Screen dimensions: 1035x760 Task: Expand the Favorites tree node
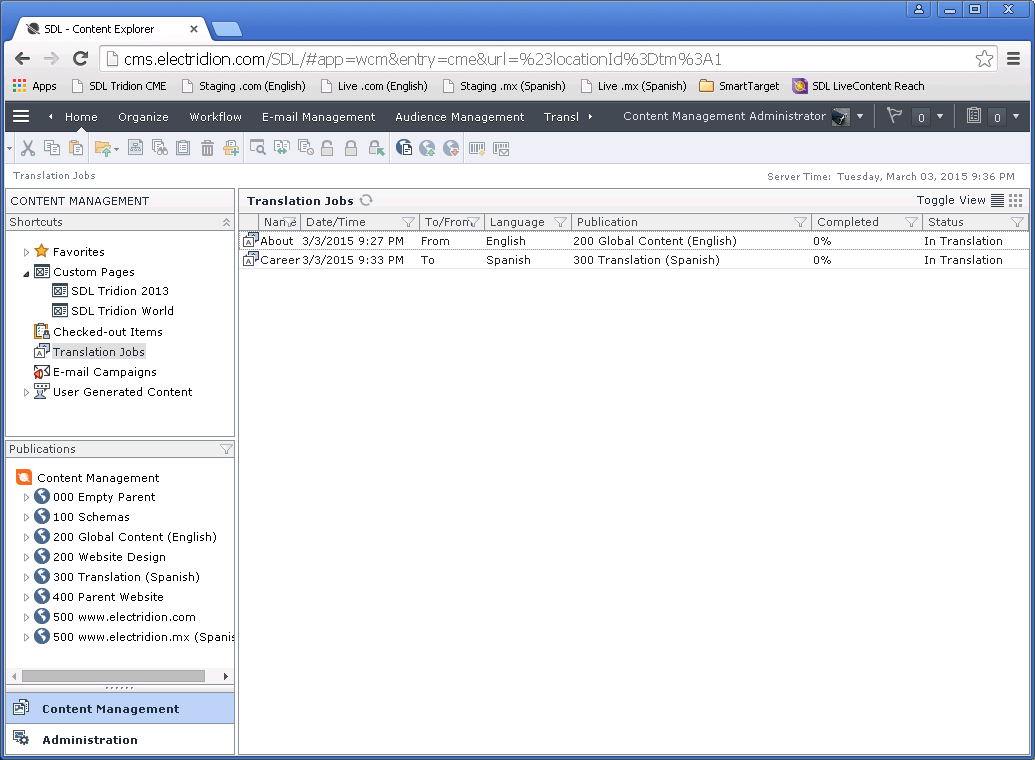[x=27, y=252]
